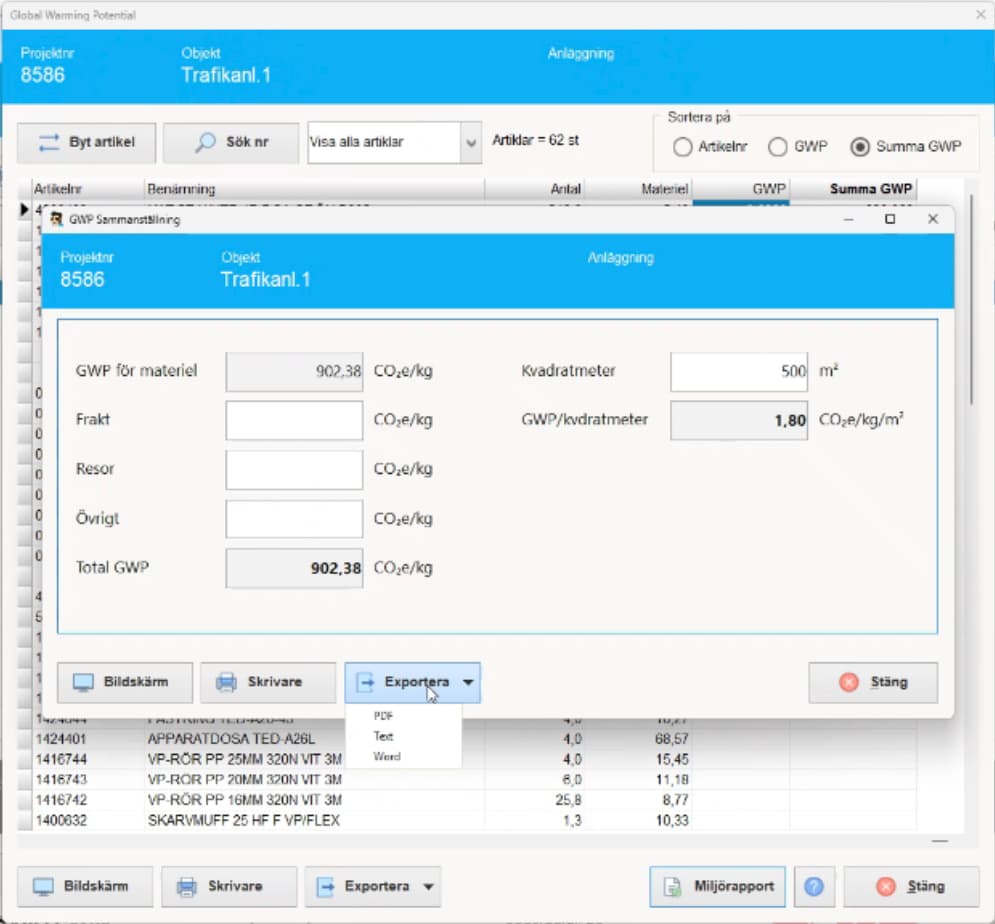This screenshot has width=995, height=924.
Task: Click the Byt artikel swap button
Action: tap(85, 143)
